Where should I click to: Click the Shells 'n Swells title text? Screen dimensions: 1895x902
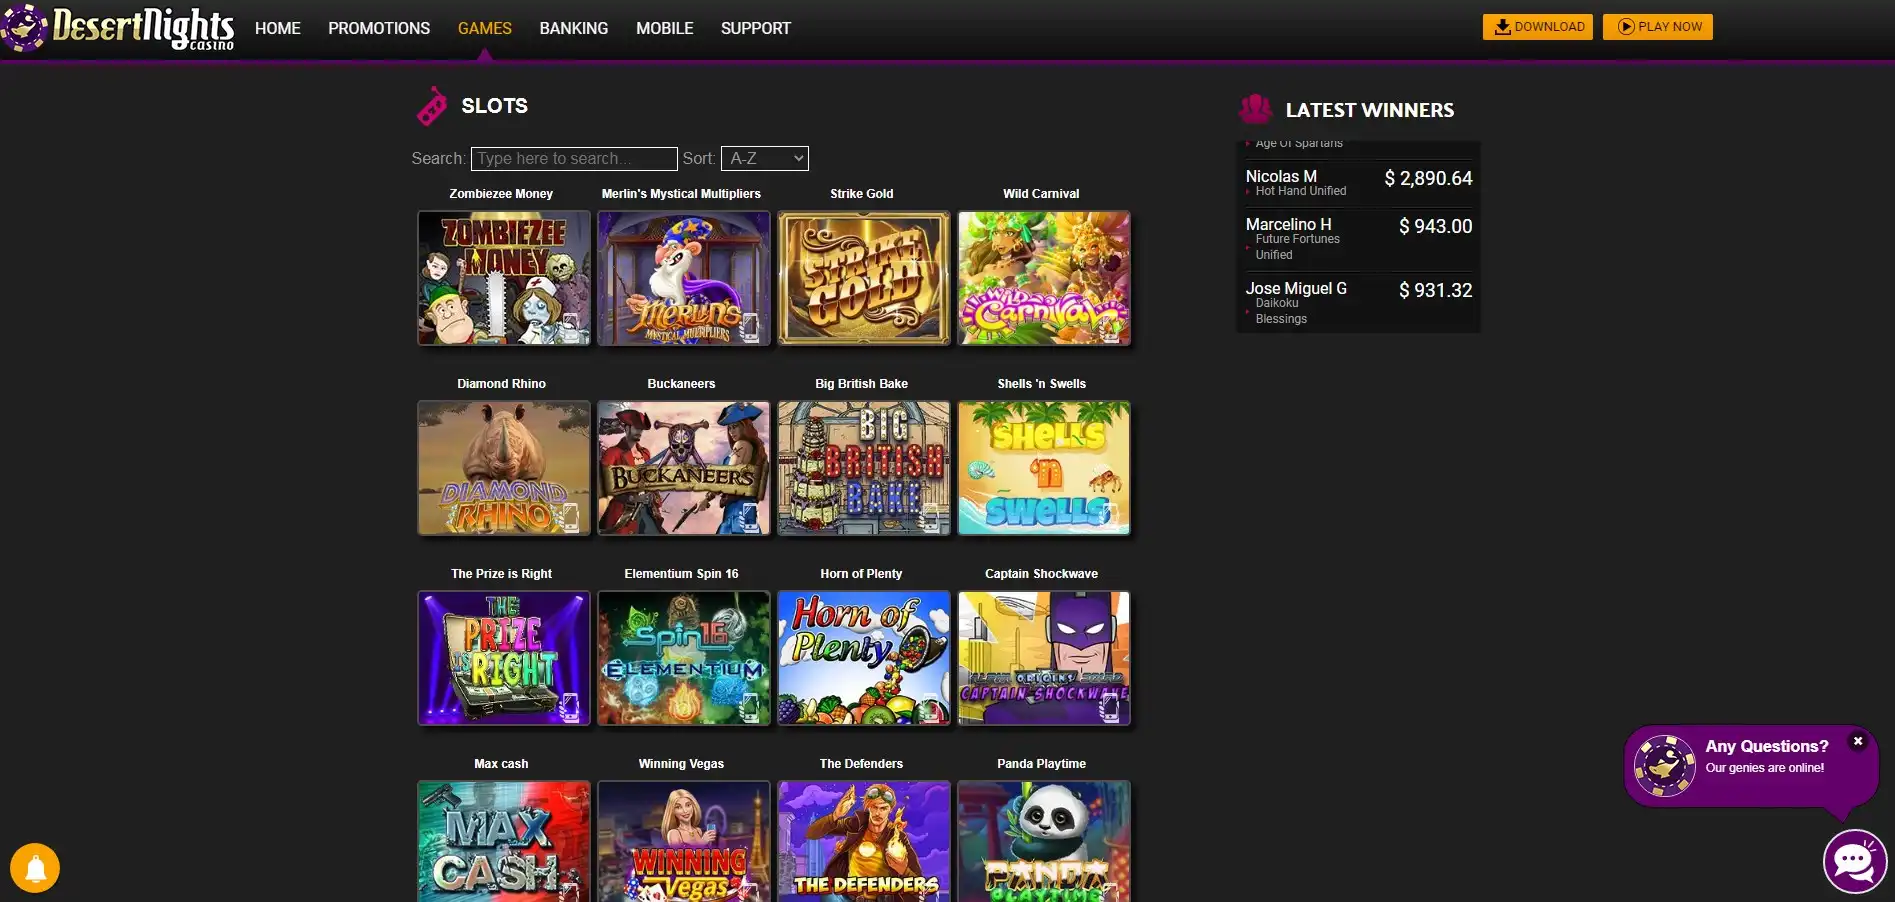[x=1041, y=384]
